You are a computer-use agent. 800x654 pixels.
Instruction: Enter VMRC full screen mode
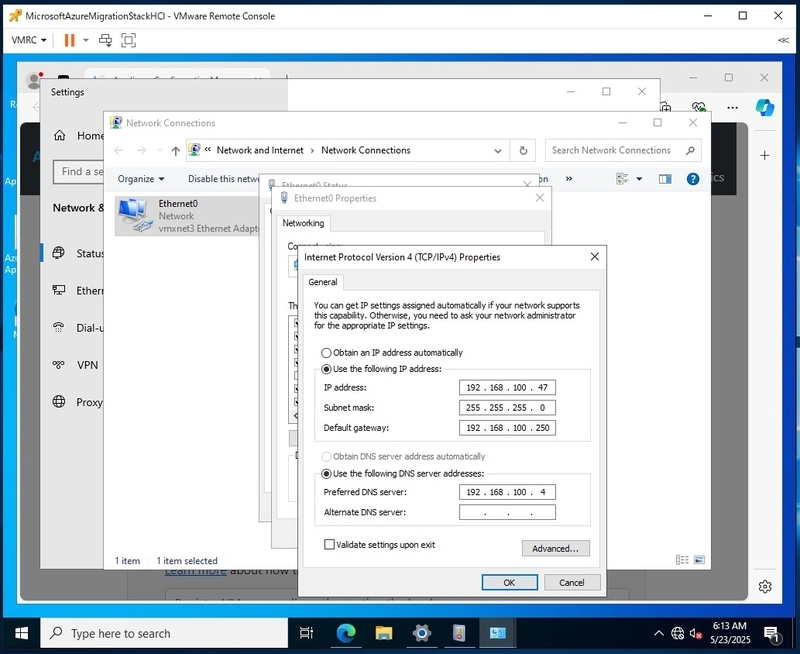pos(128,40)
